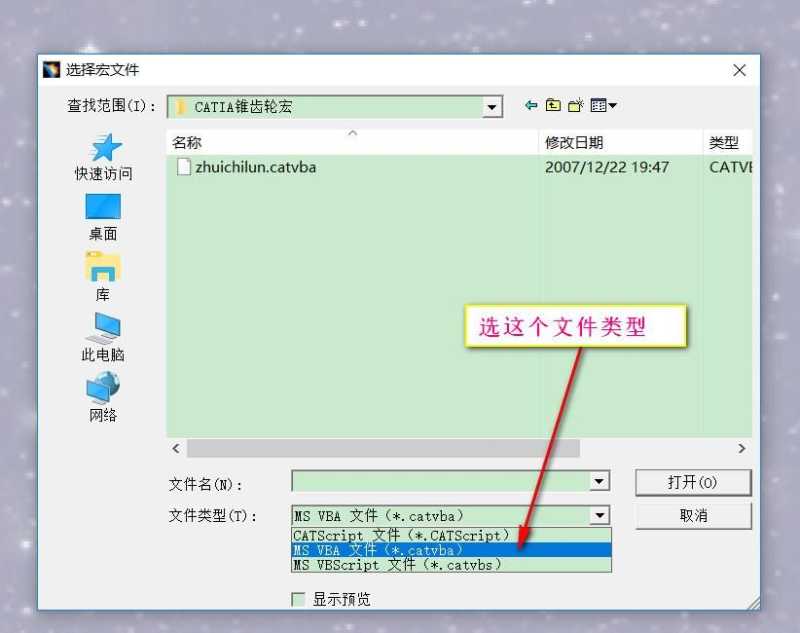Click the 取消 button
Image resolution: width=800 pixels, height=633 pixels.
coord(693,516)
